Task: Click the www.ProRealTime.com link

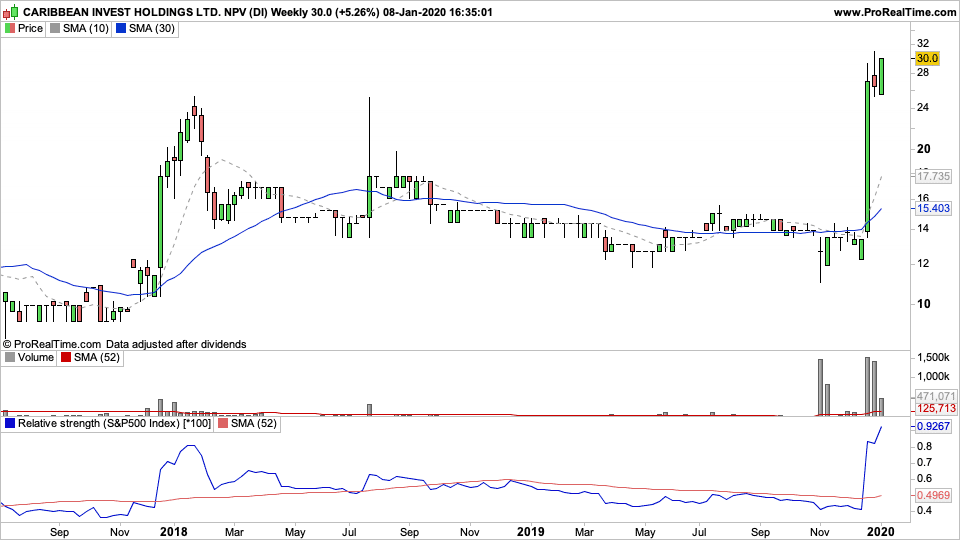Action: (894, 12)
